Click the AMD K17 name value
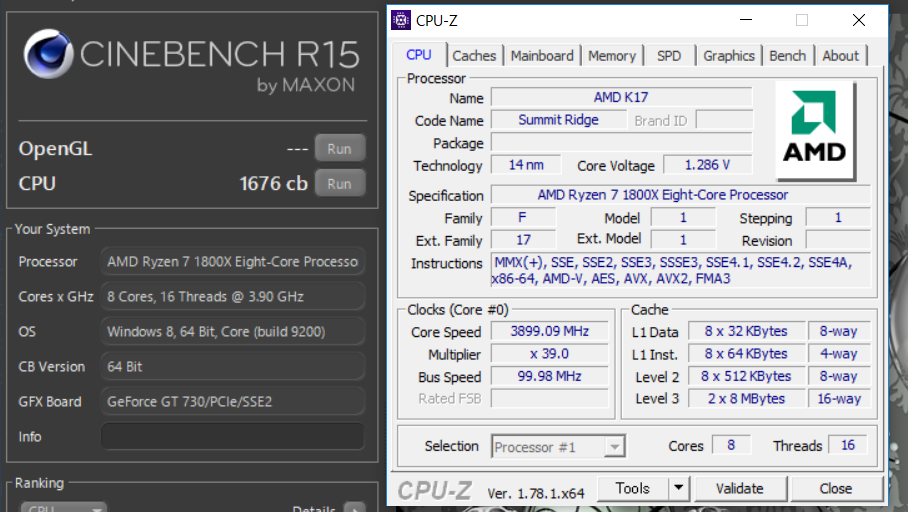The height and width of the screenshot is (512, 908). [x=621, y=97]
